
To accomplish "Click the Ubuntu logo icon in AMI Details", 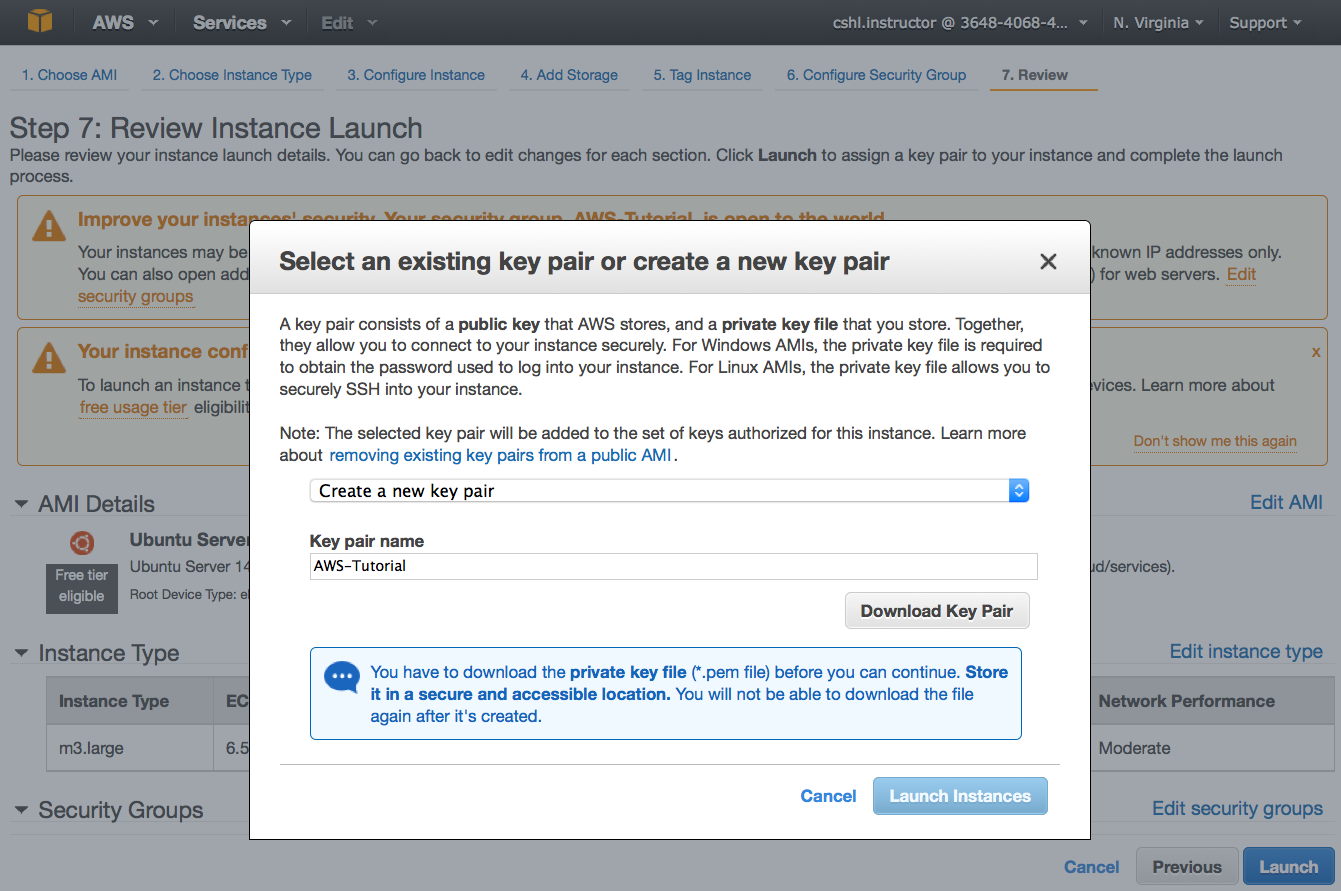I will 82,543.
